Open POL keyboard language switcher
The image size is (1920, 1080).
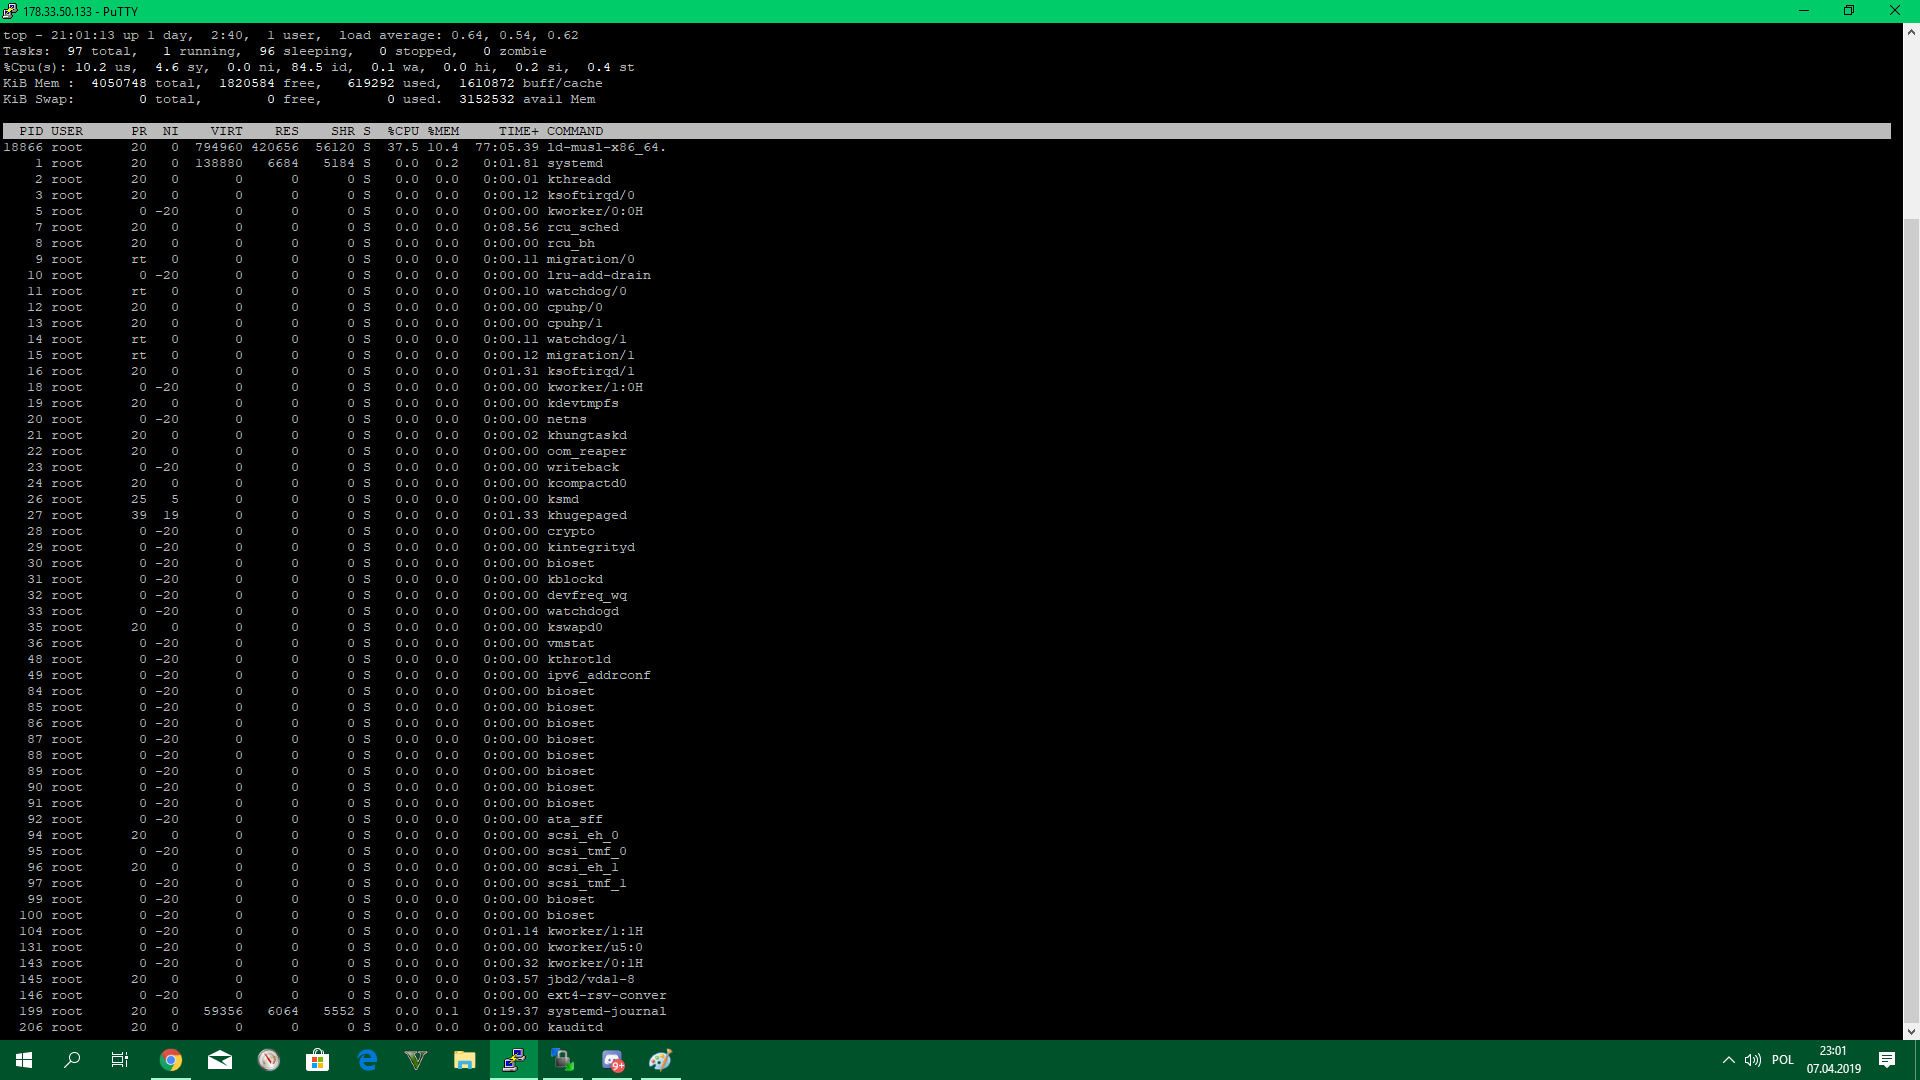click(x=1783, y=1060)
